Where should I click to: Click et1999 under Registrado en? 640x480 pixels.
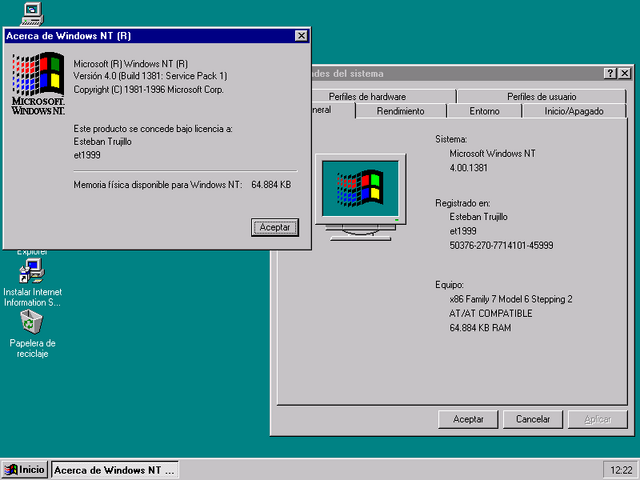463,231
